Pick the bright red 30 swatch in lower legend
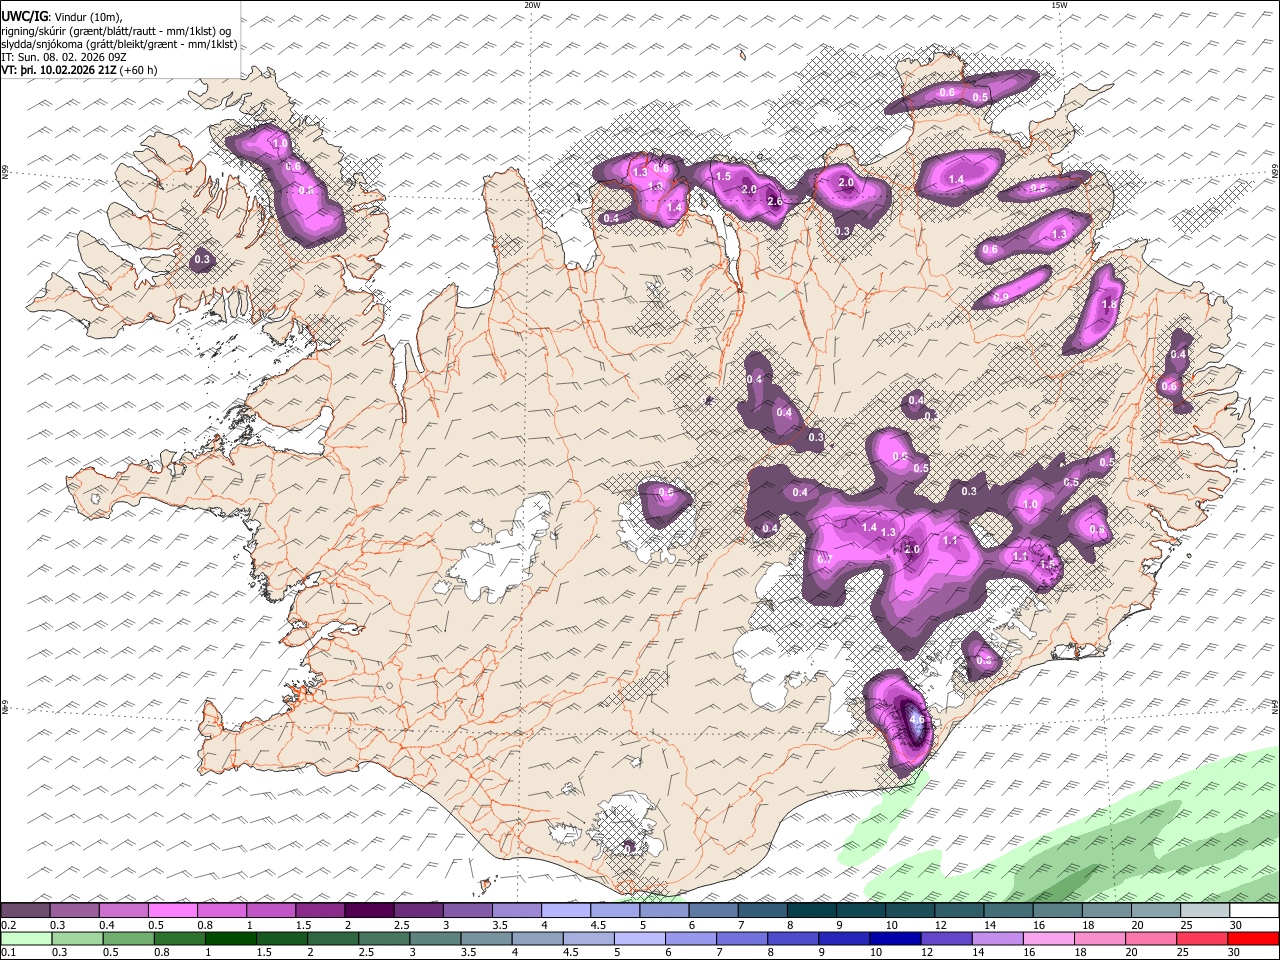 pyautogui.click(x=1252, y=939)
